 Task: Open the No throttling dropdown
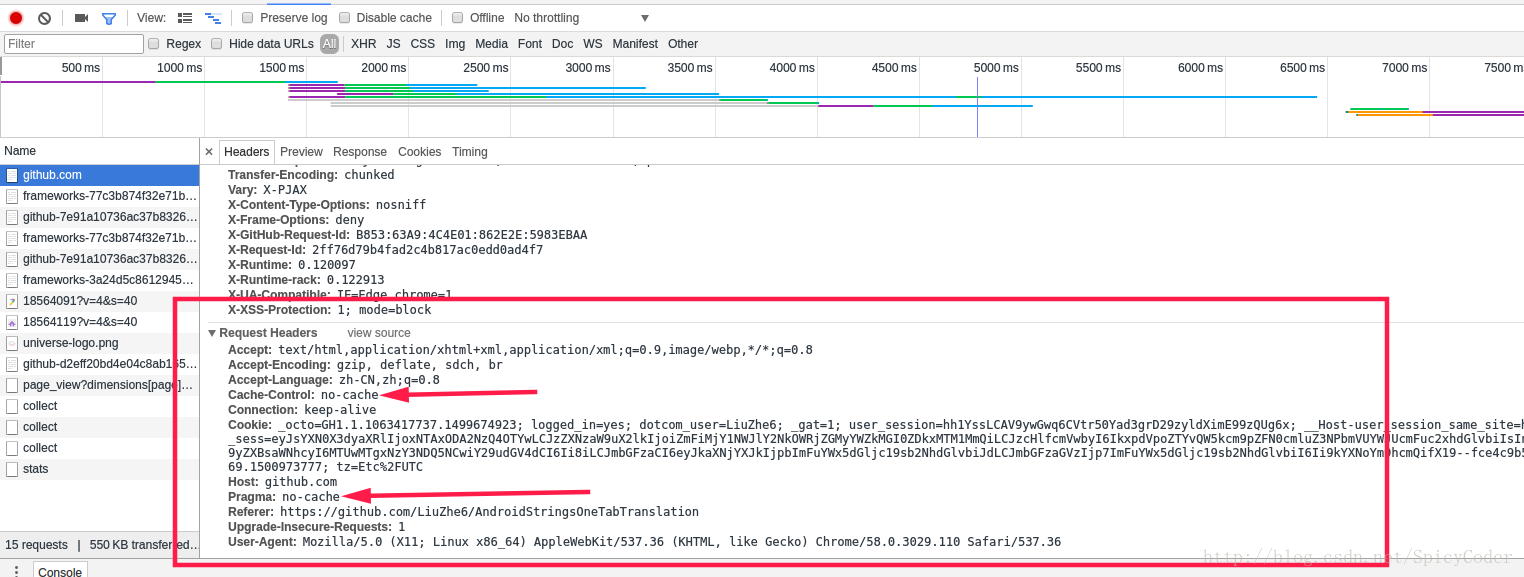coord(581,18)
